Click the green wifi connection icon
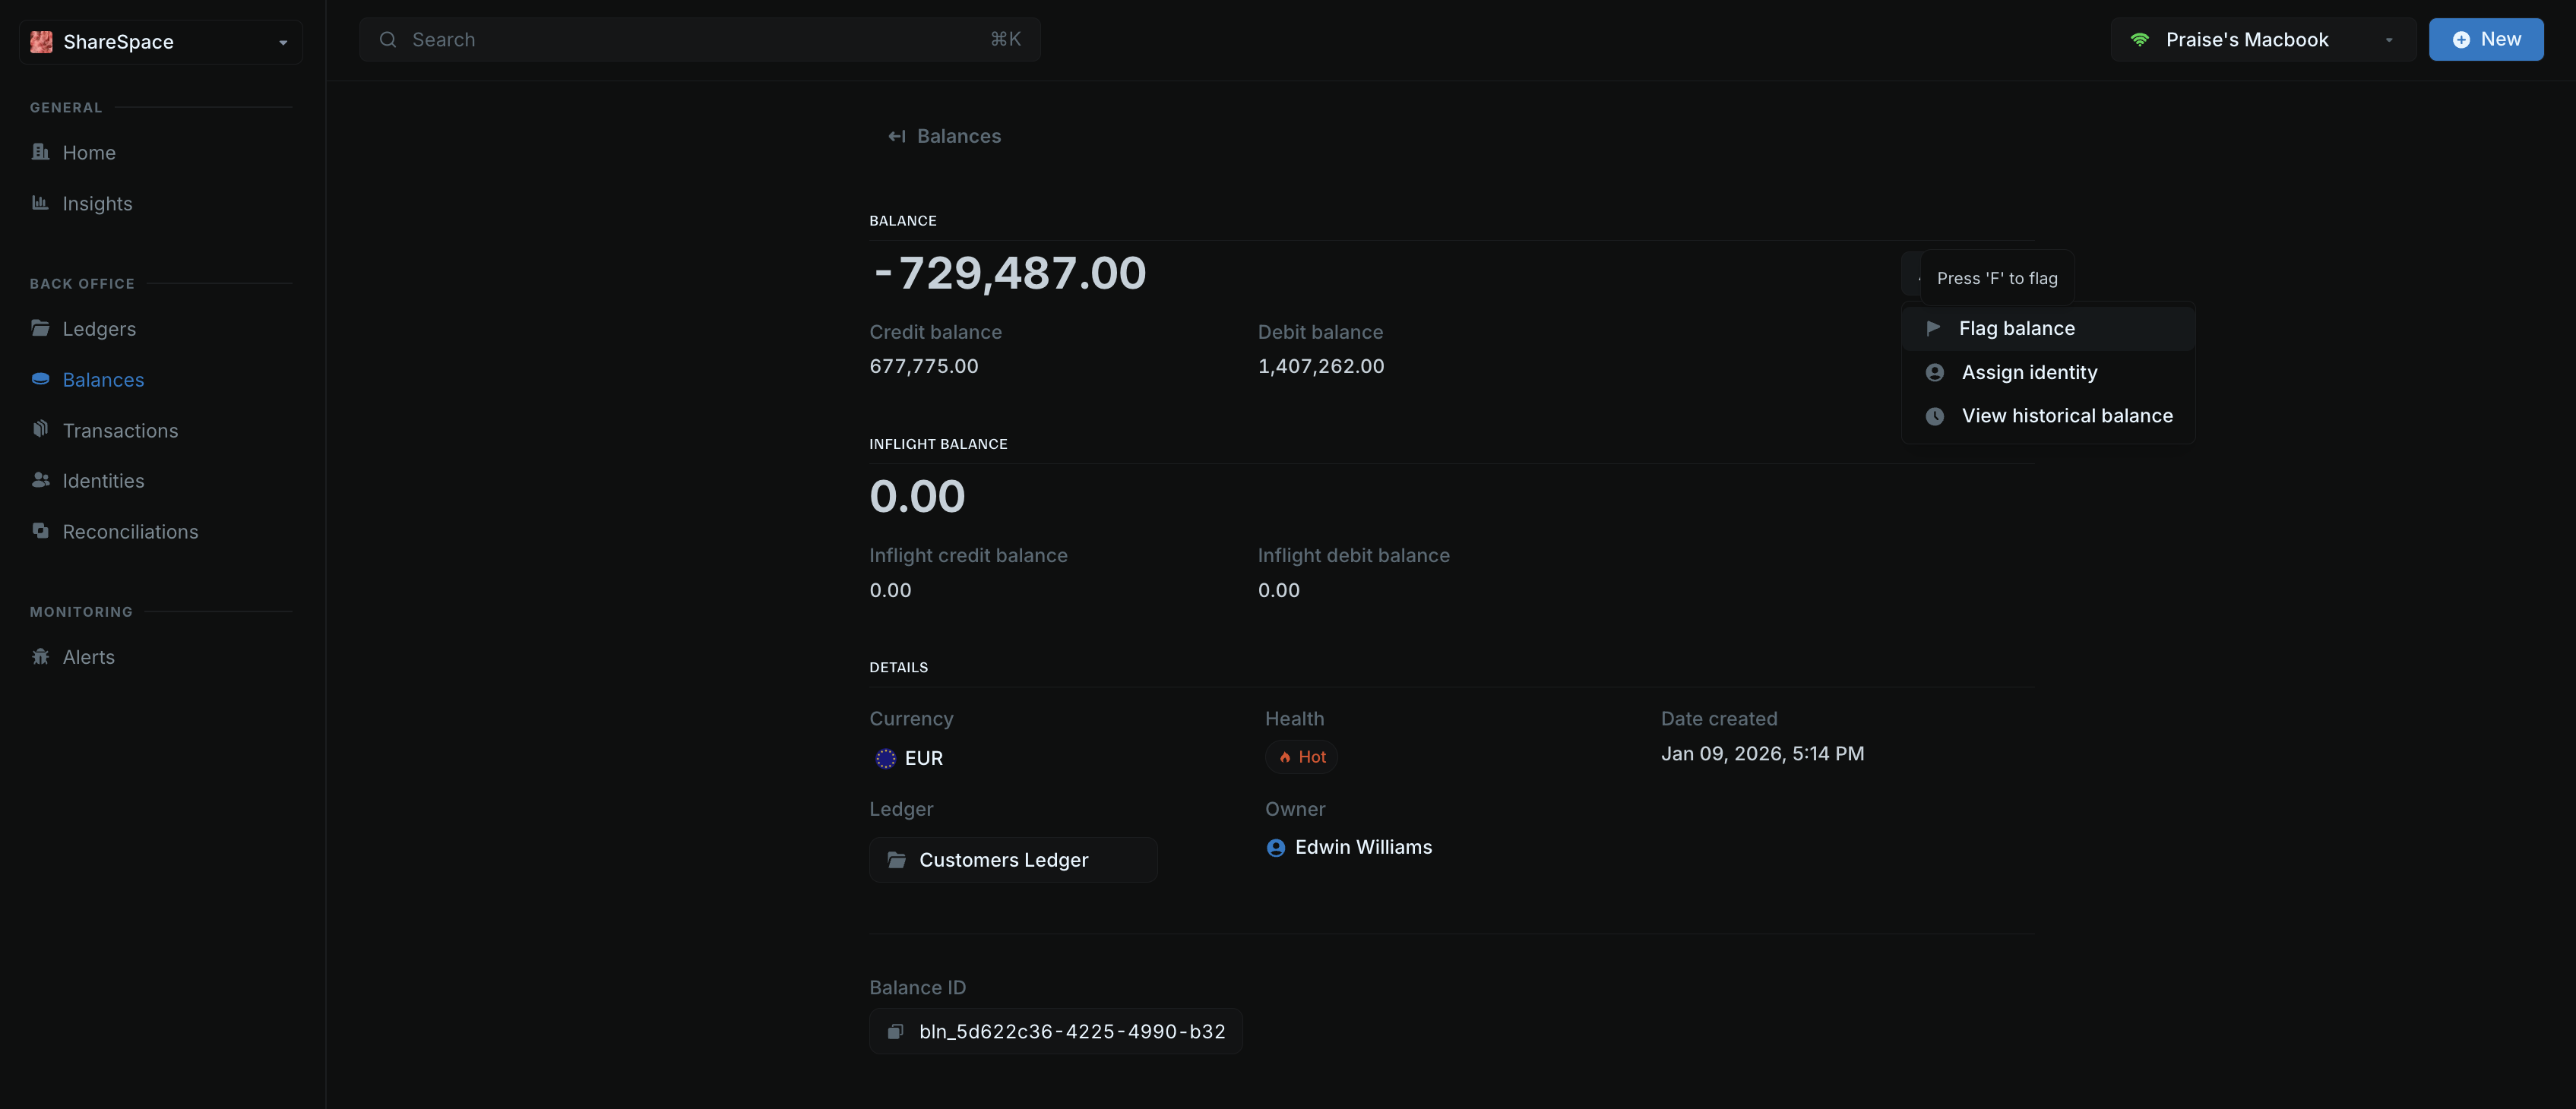Image resolution: width=2576 pixels, height=1109 pixels. [2139, 40]
